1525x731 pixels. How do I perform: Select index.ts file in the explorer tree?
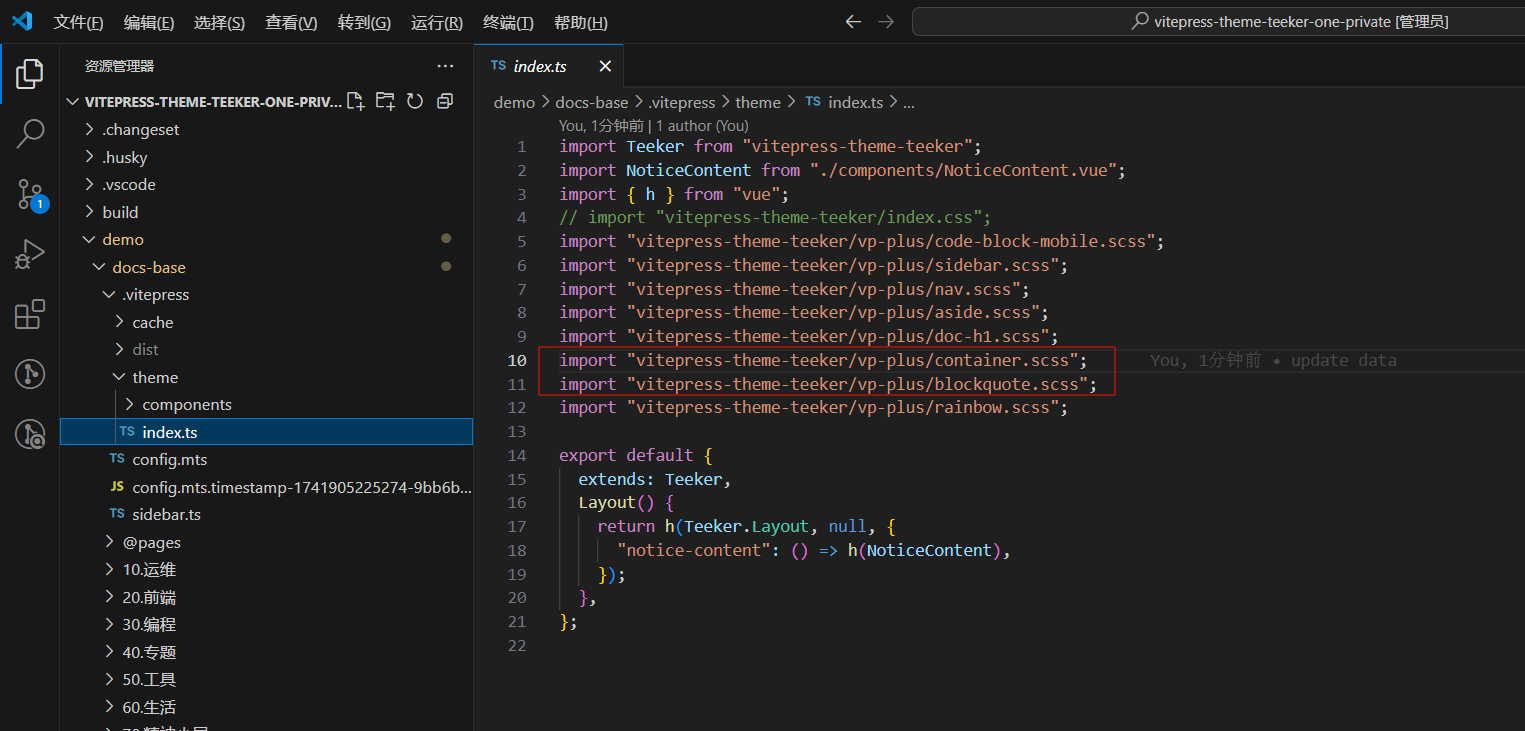[x=266, y=432]
